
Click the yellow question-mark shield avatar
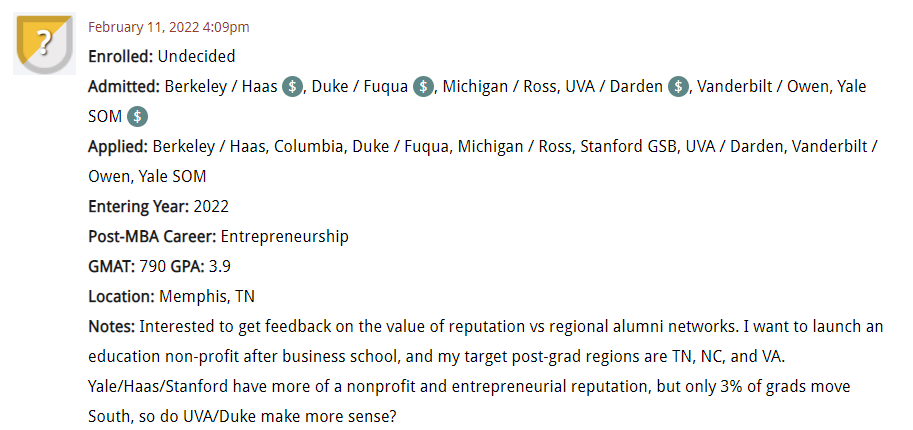(x=44, y=43)
